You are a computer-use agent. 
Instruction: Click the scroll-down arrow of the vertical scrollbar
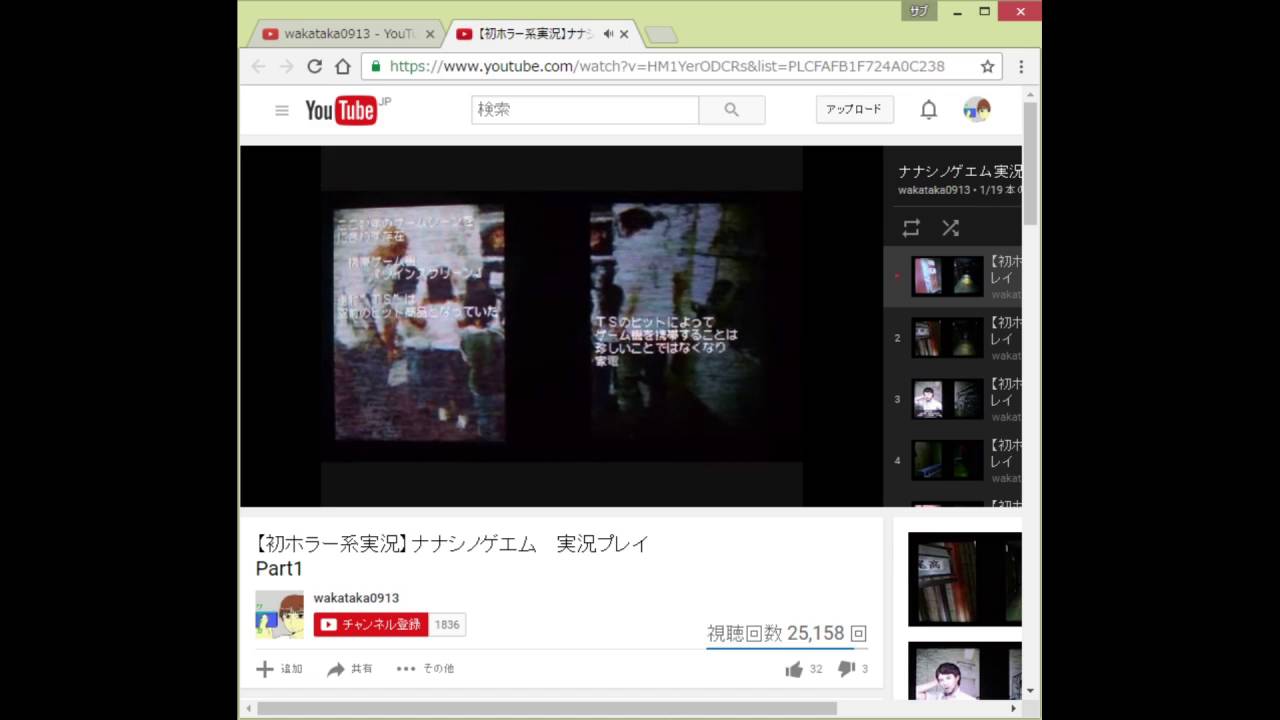[1030, 692]
